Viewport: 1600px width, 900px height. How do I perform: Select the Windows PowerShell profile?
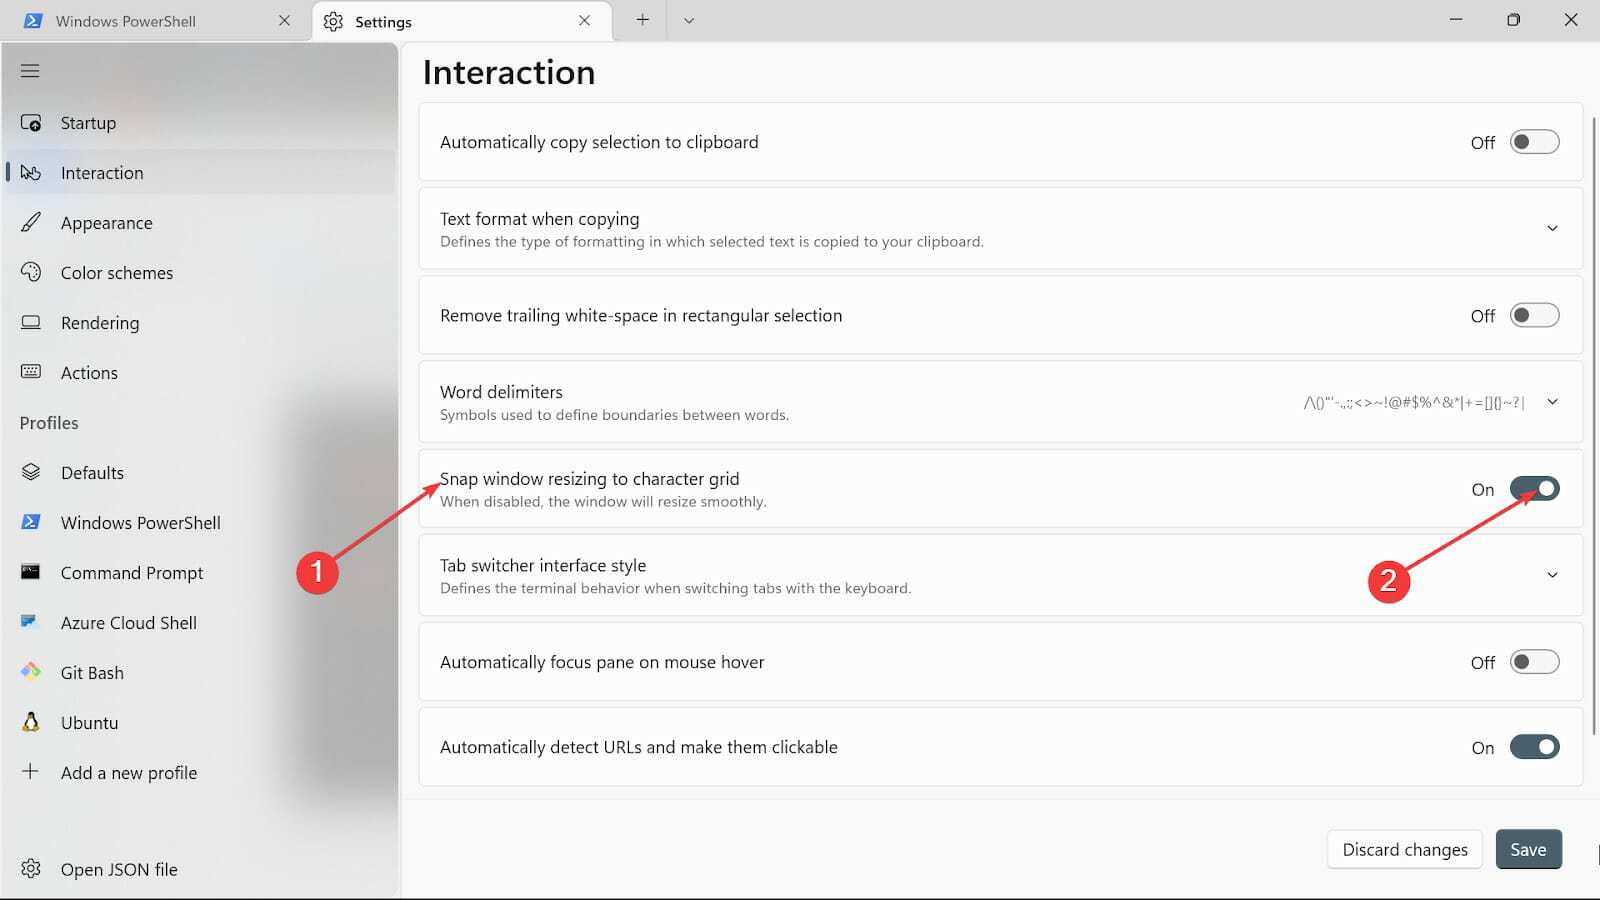tap(200, 523)
